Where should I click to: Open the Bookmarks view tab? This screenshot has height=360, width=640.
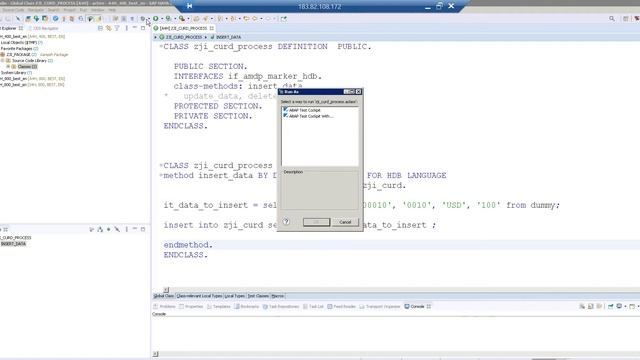247,307
